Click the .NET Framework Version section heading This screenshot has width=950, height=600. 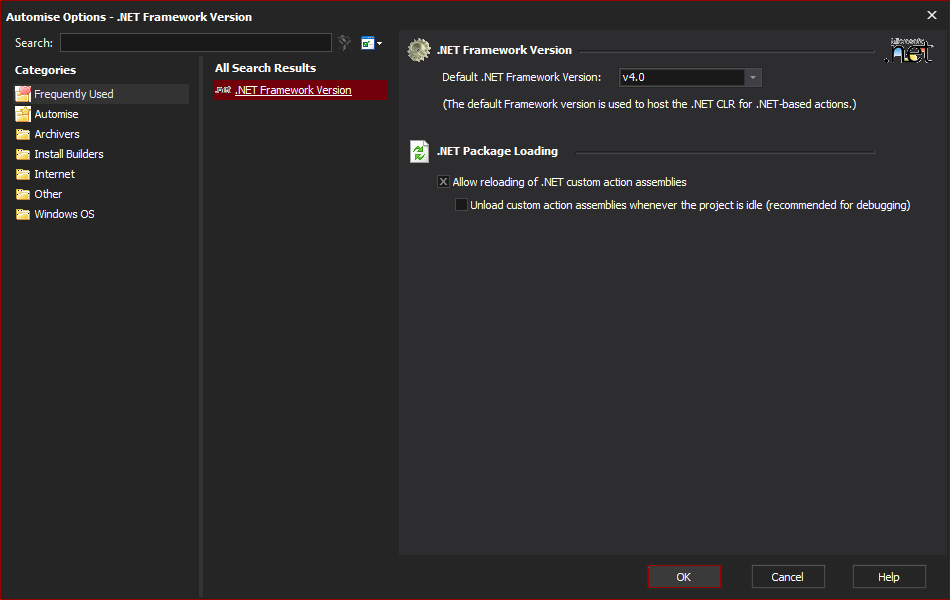(504, 50)
